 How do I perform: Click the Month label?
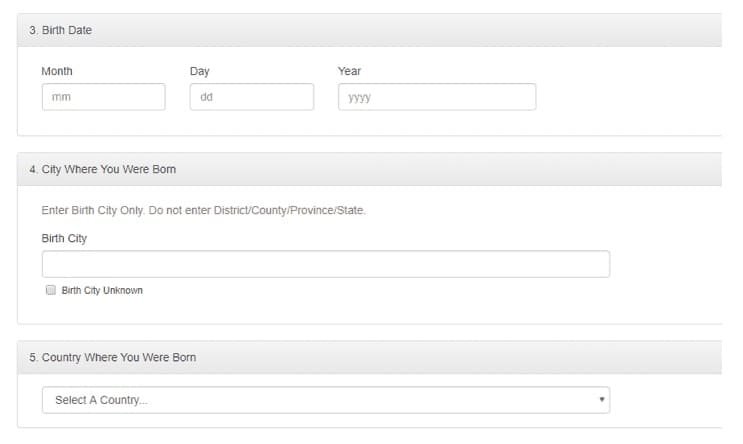(57, 71)
